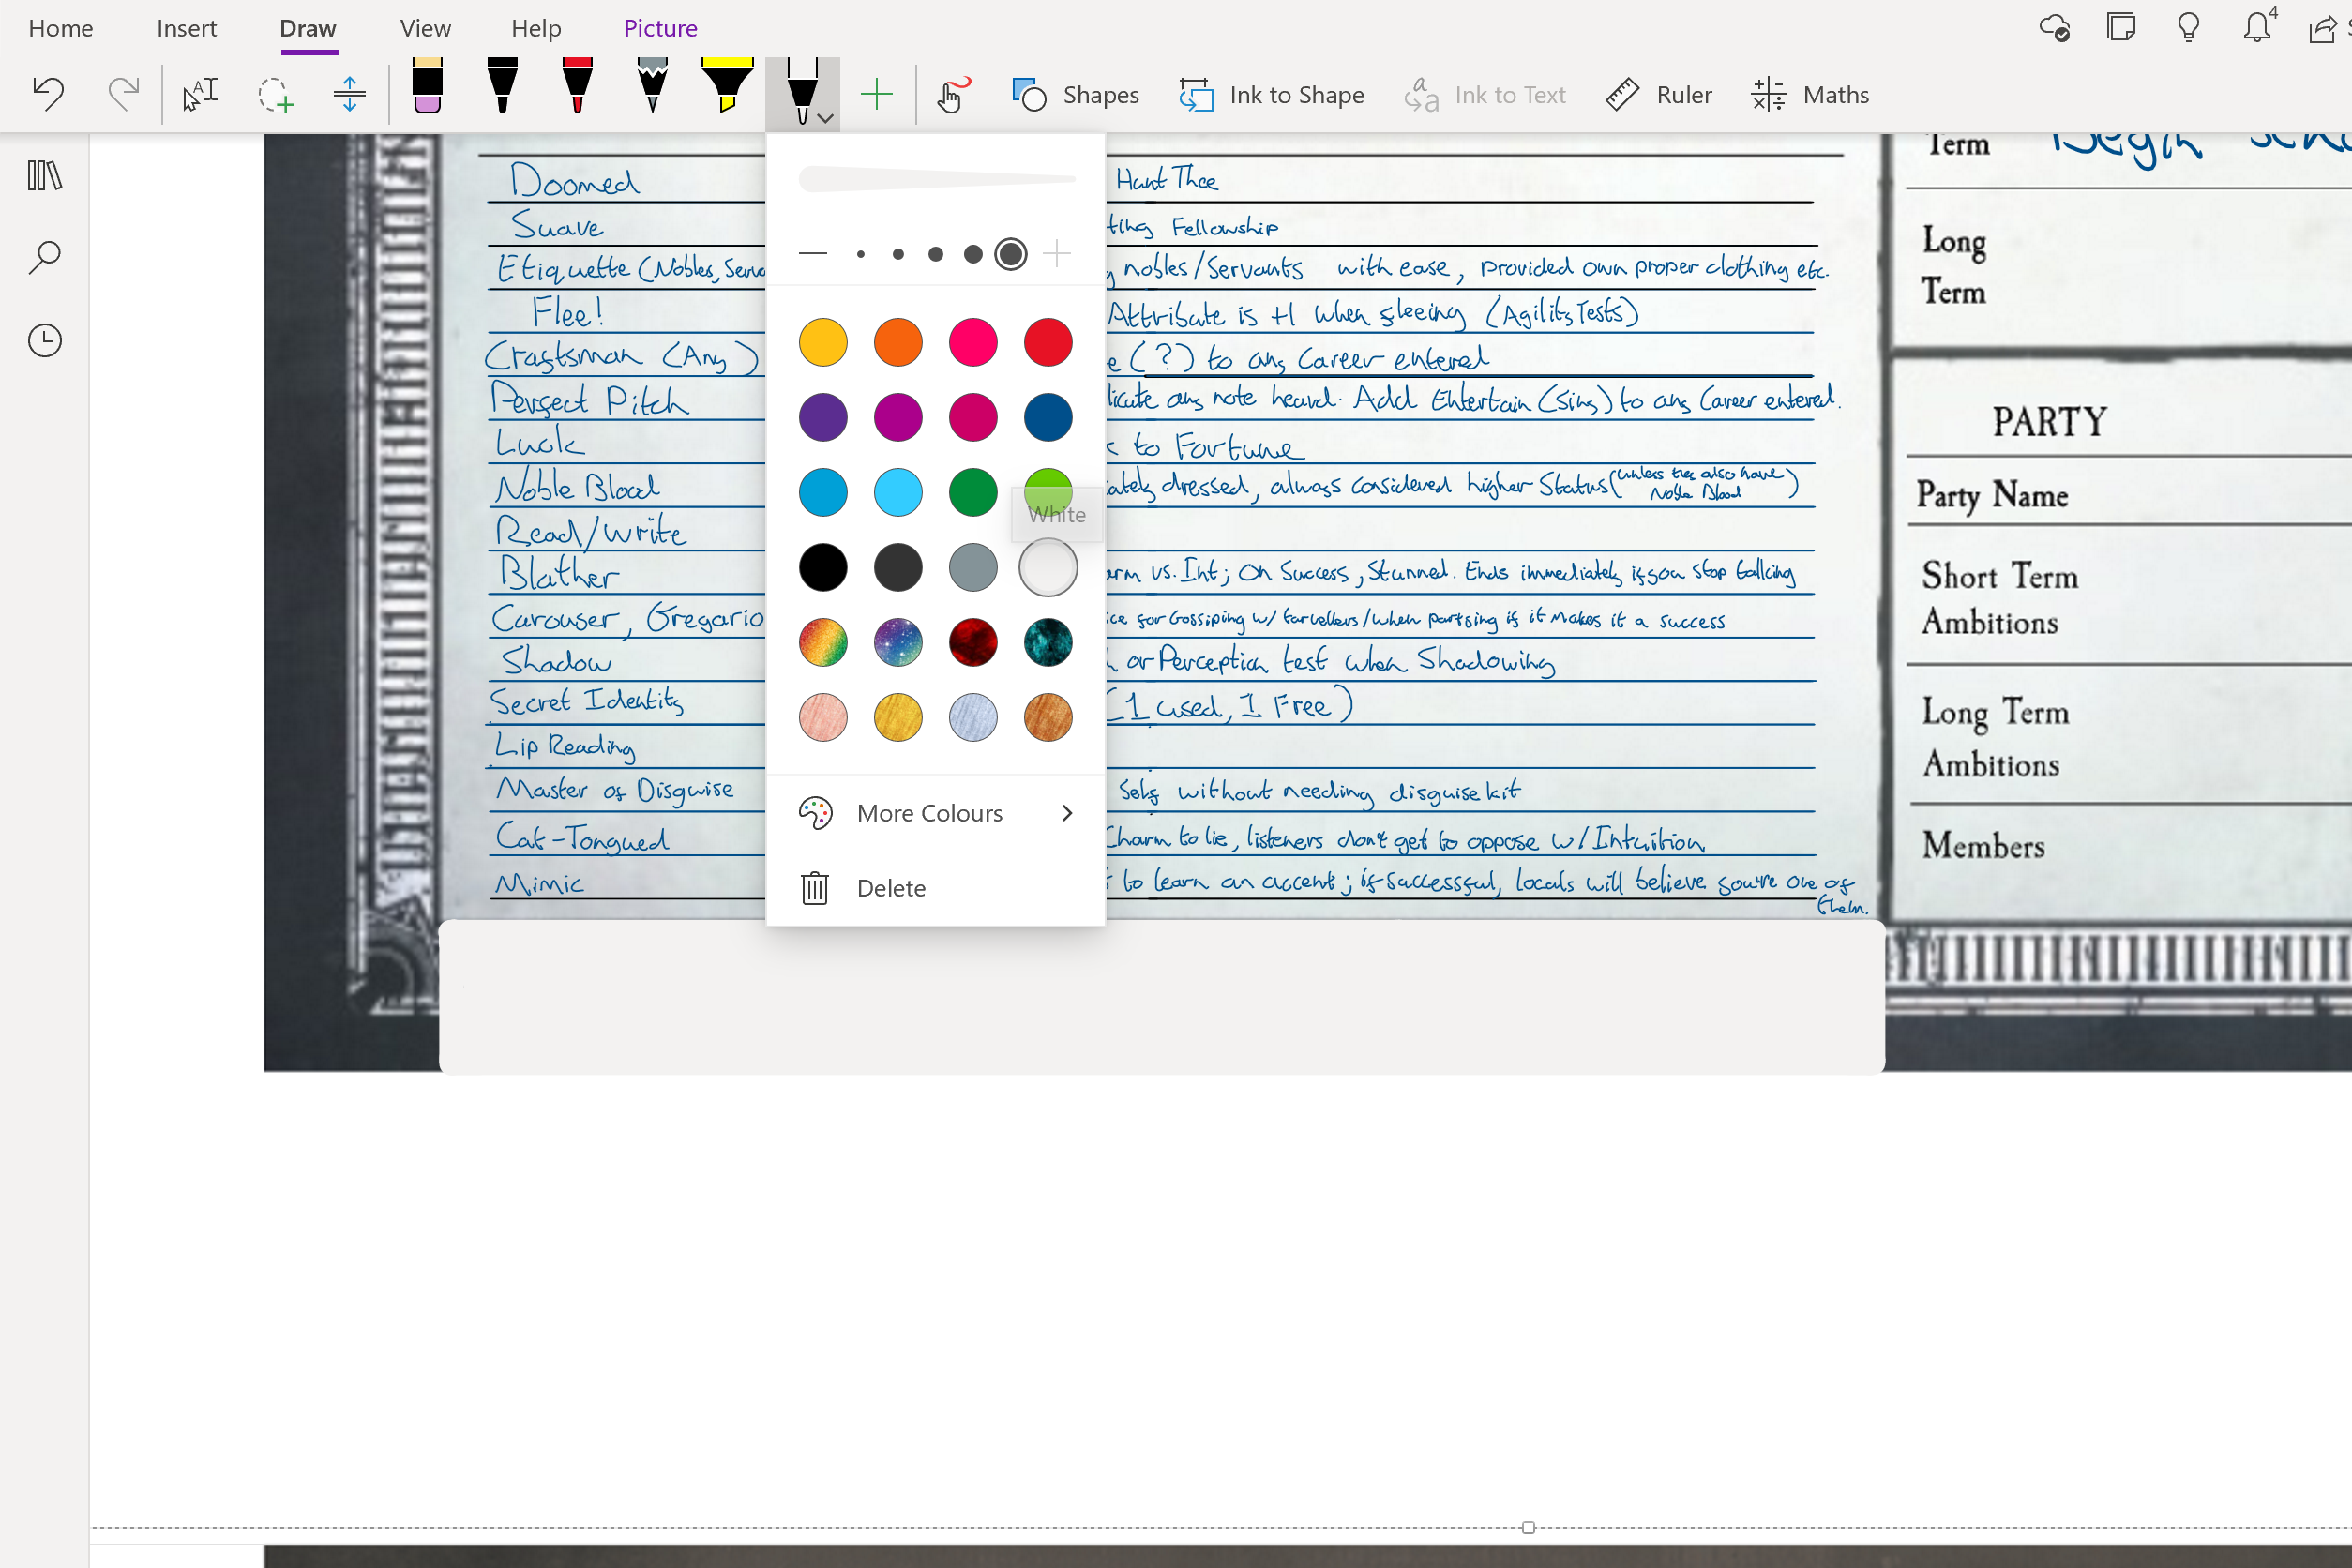
Task: Open notifications from the bell icon
Action: (x=2255, y=29)
